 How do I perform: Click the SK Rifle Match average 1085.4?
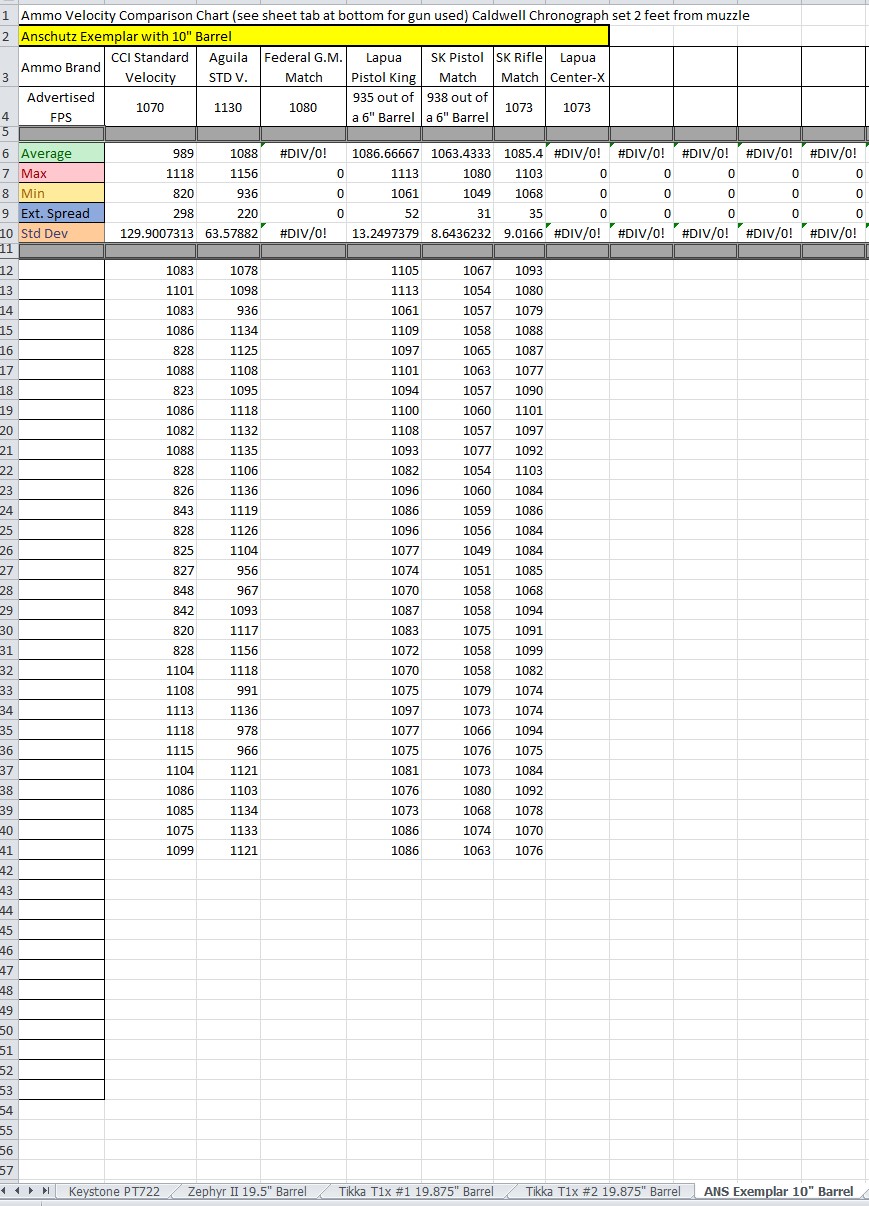click(x=520, y=153)
